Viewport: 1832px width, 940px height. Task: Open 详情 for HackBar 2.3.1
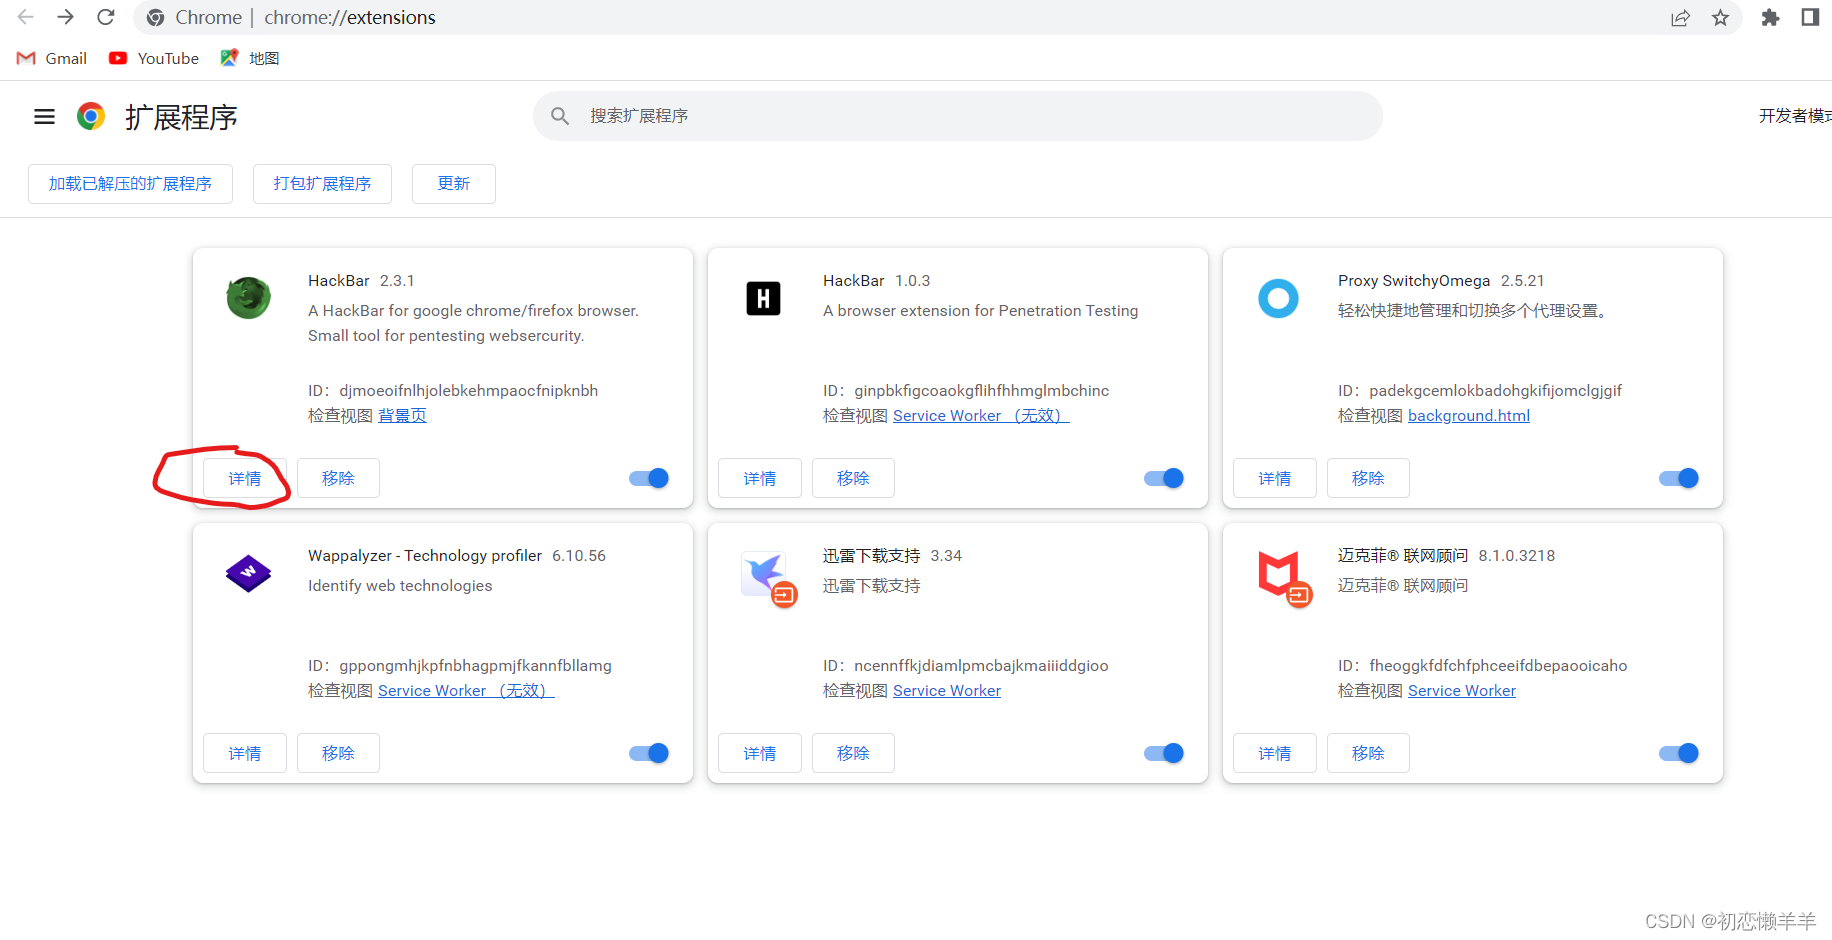[245, 478]
